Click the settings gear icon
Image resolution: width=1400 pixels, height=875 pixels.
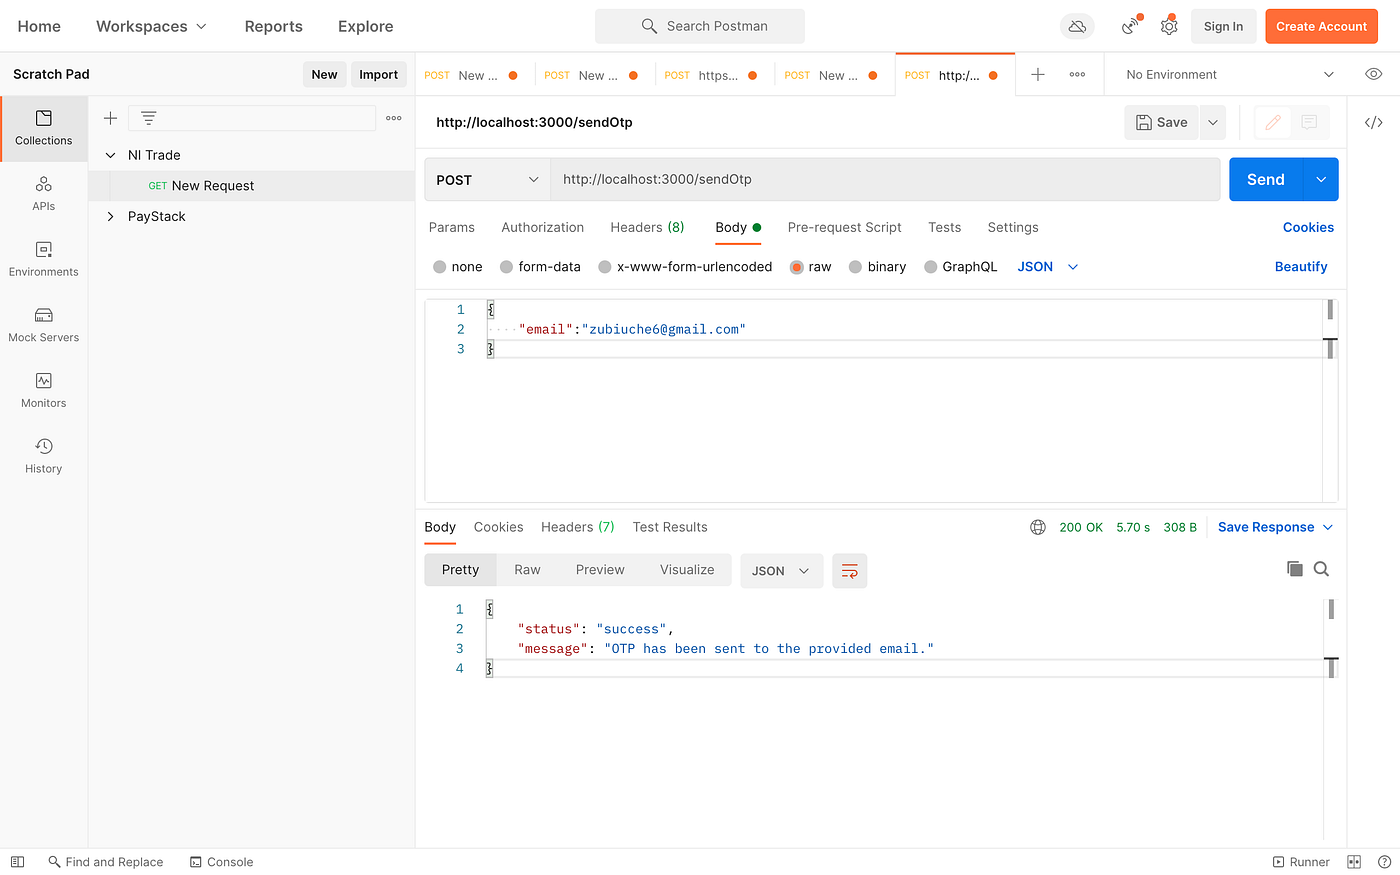1169,26
